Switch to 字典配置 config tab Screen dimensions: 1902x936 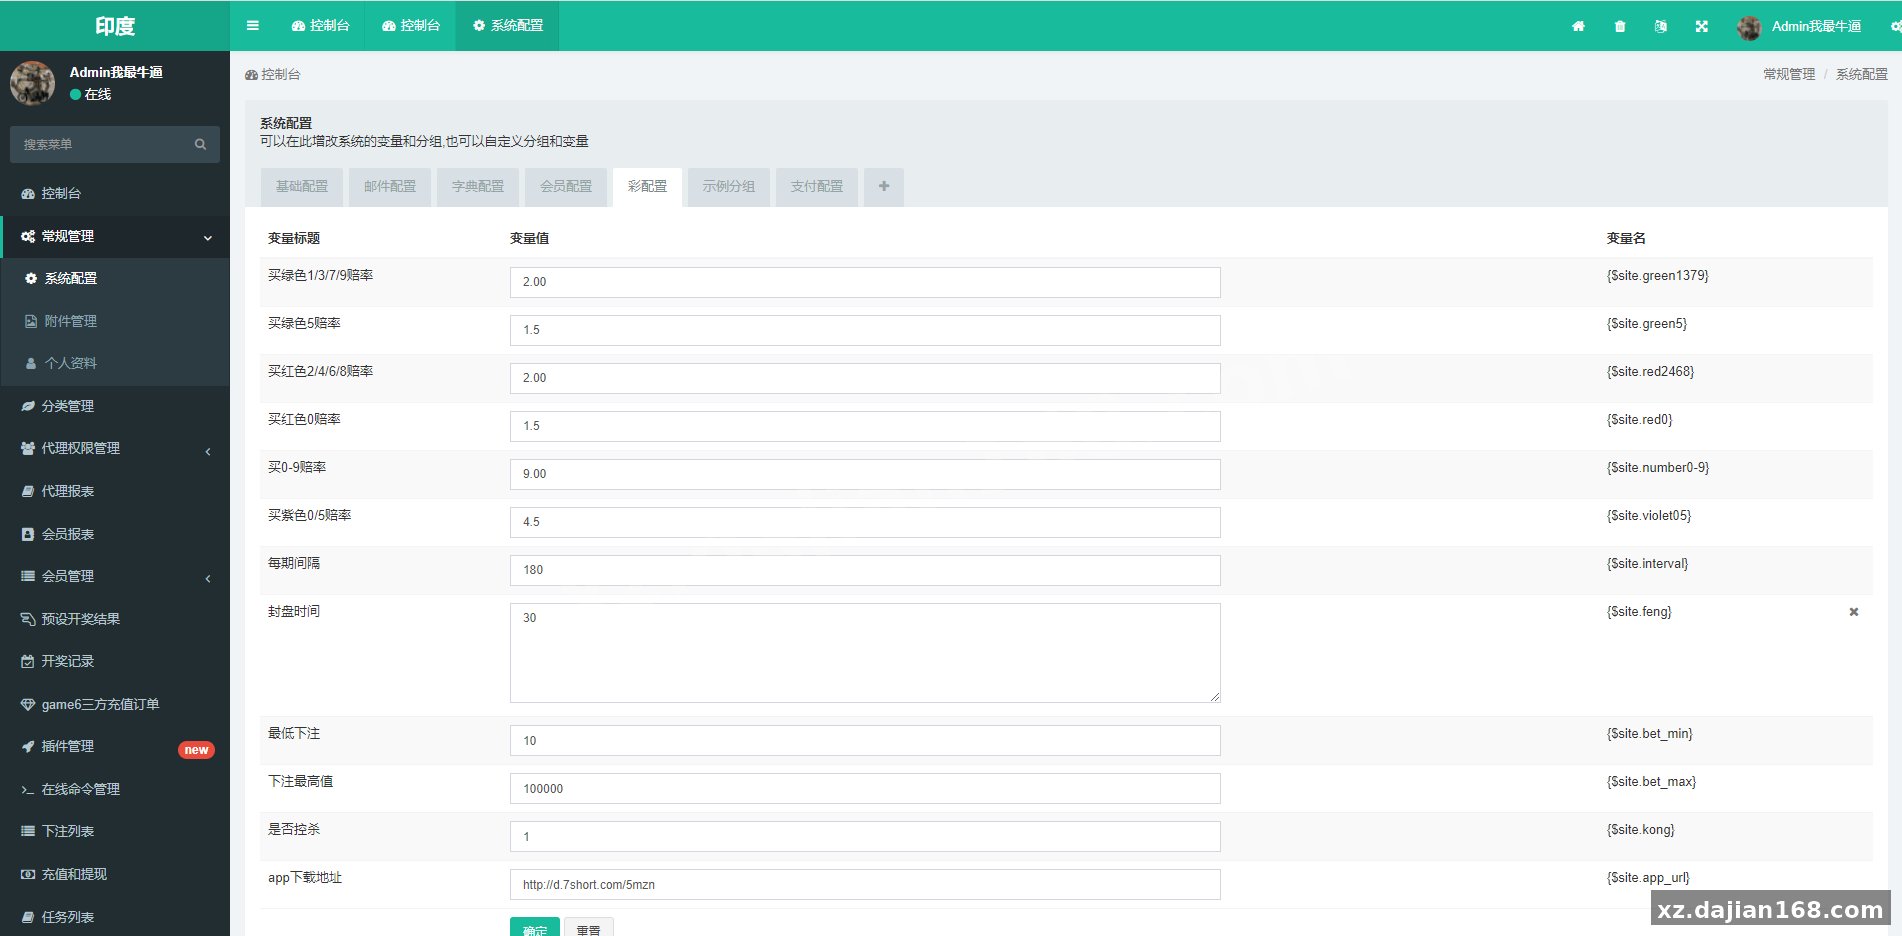tap(478, 187)
